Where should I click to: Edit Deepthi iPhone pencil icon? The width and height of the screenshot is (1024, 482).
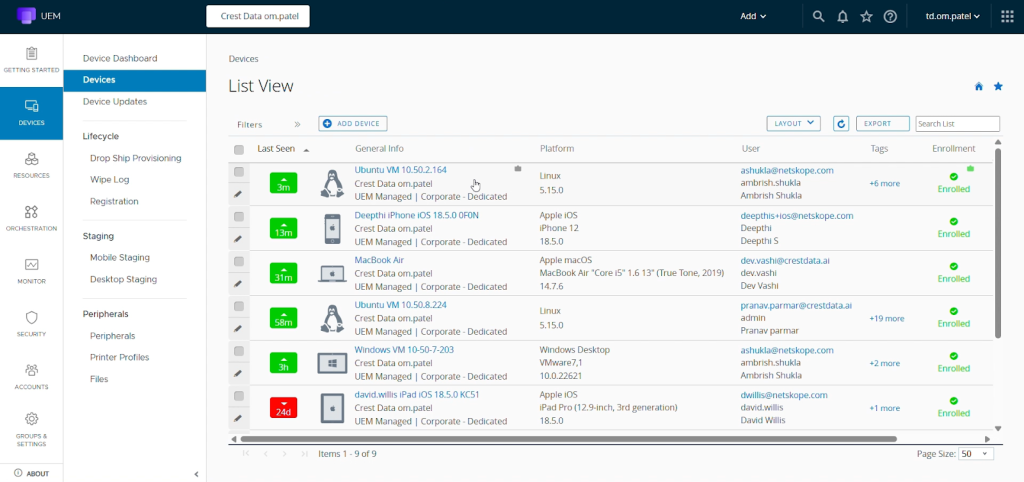(x=238, y=239)
